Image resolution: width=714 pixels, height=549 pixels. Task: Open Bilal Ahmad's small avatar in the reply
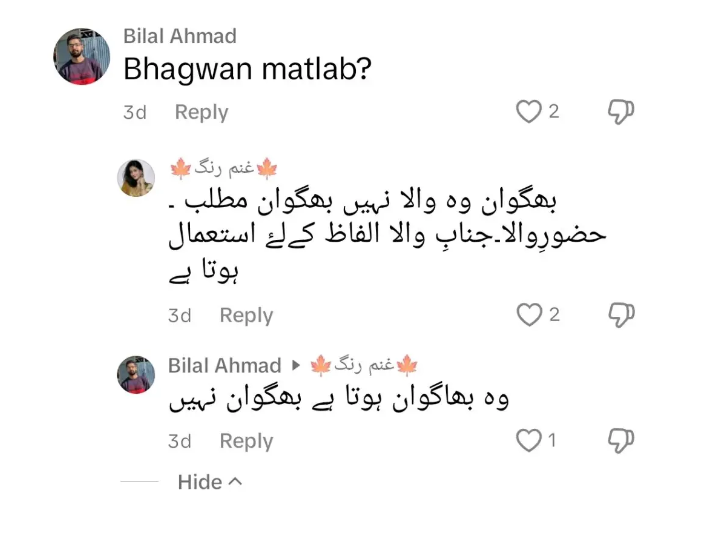[x=136, y=375]
